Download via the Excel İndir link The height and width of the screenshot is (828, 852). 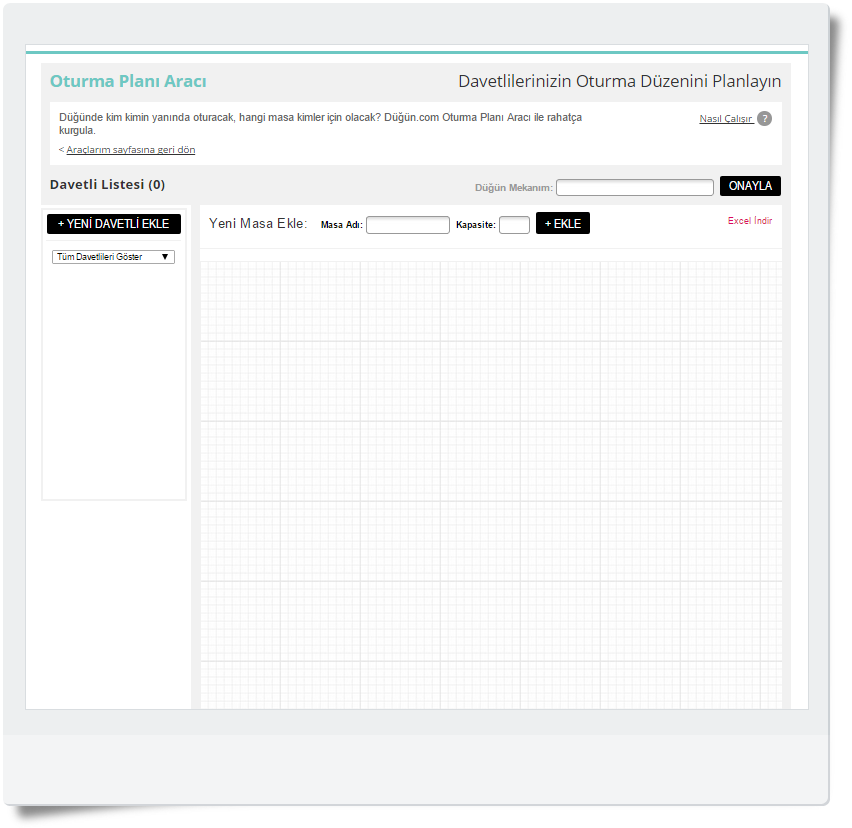[750, 221]
